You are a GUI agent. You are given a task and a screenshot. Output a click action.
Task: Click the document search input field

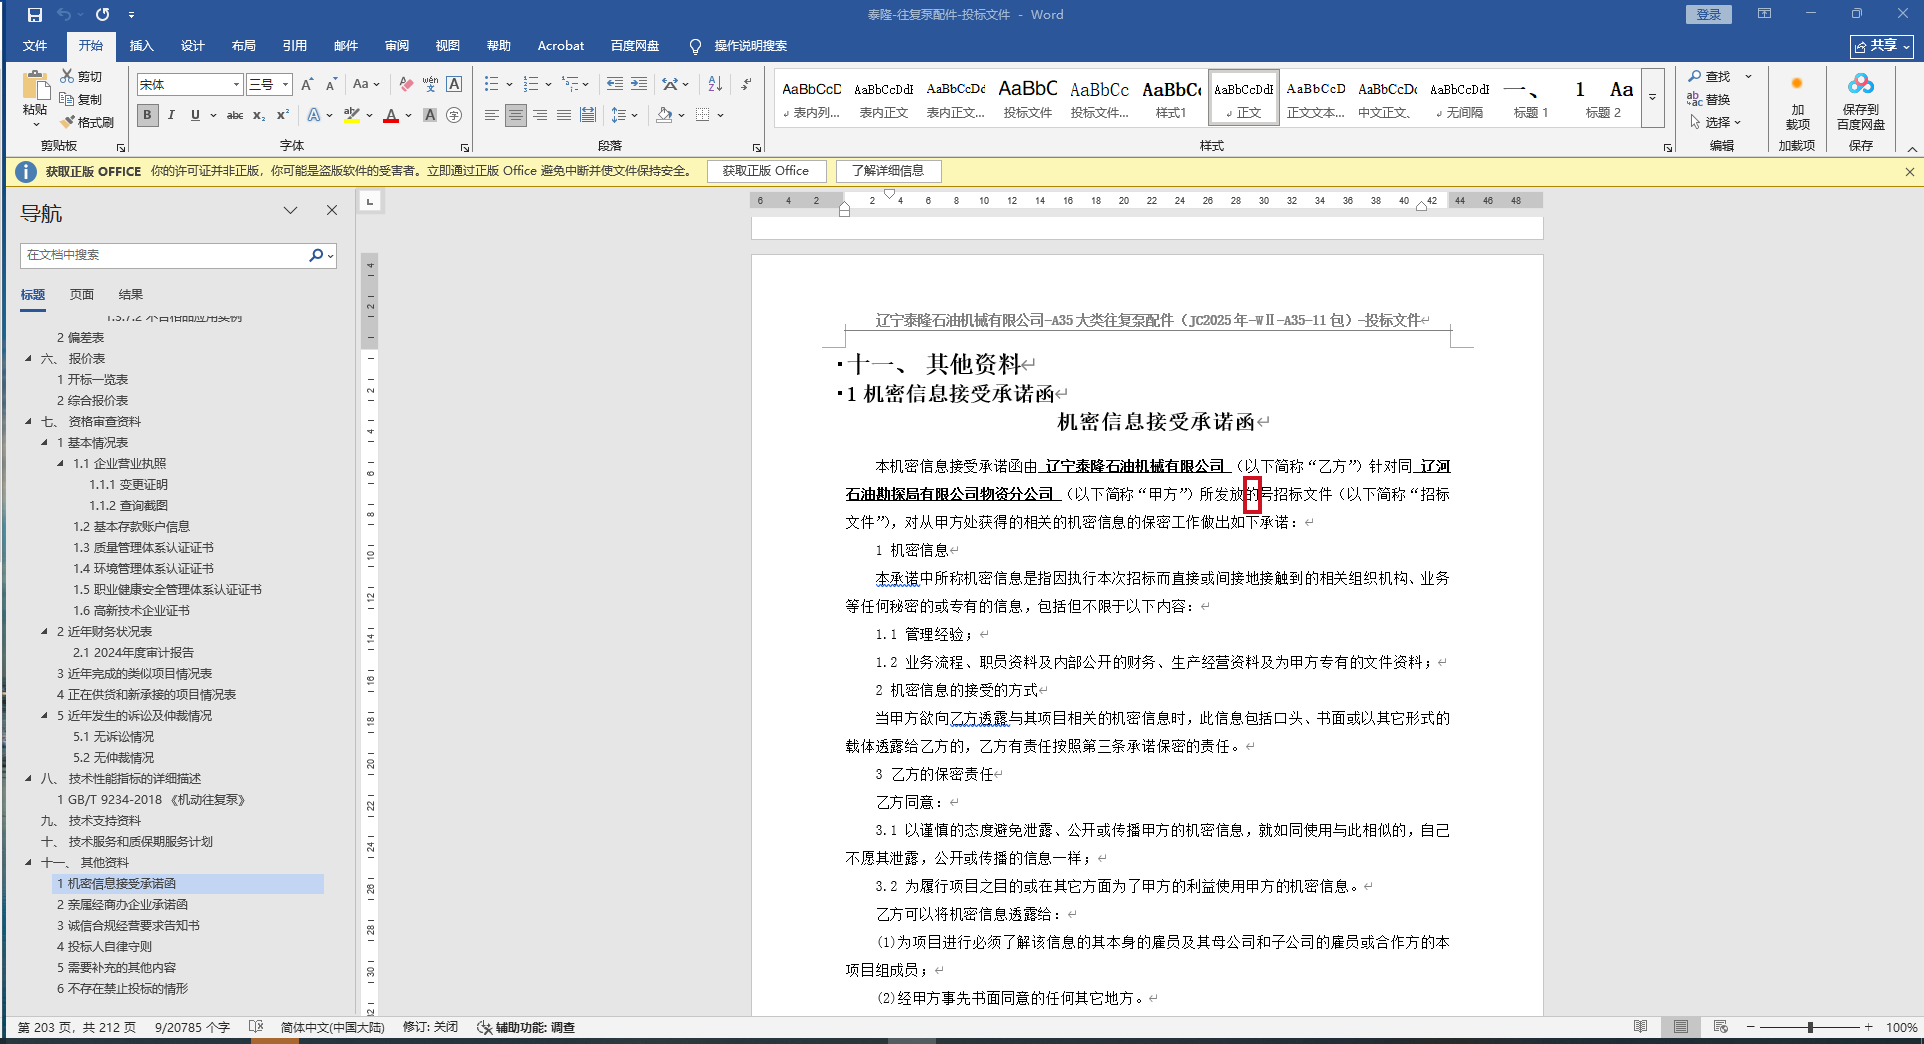[165, 255]
